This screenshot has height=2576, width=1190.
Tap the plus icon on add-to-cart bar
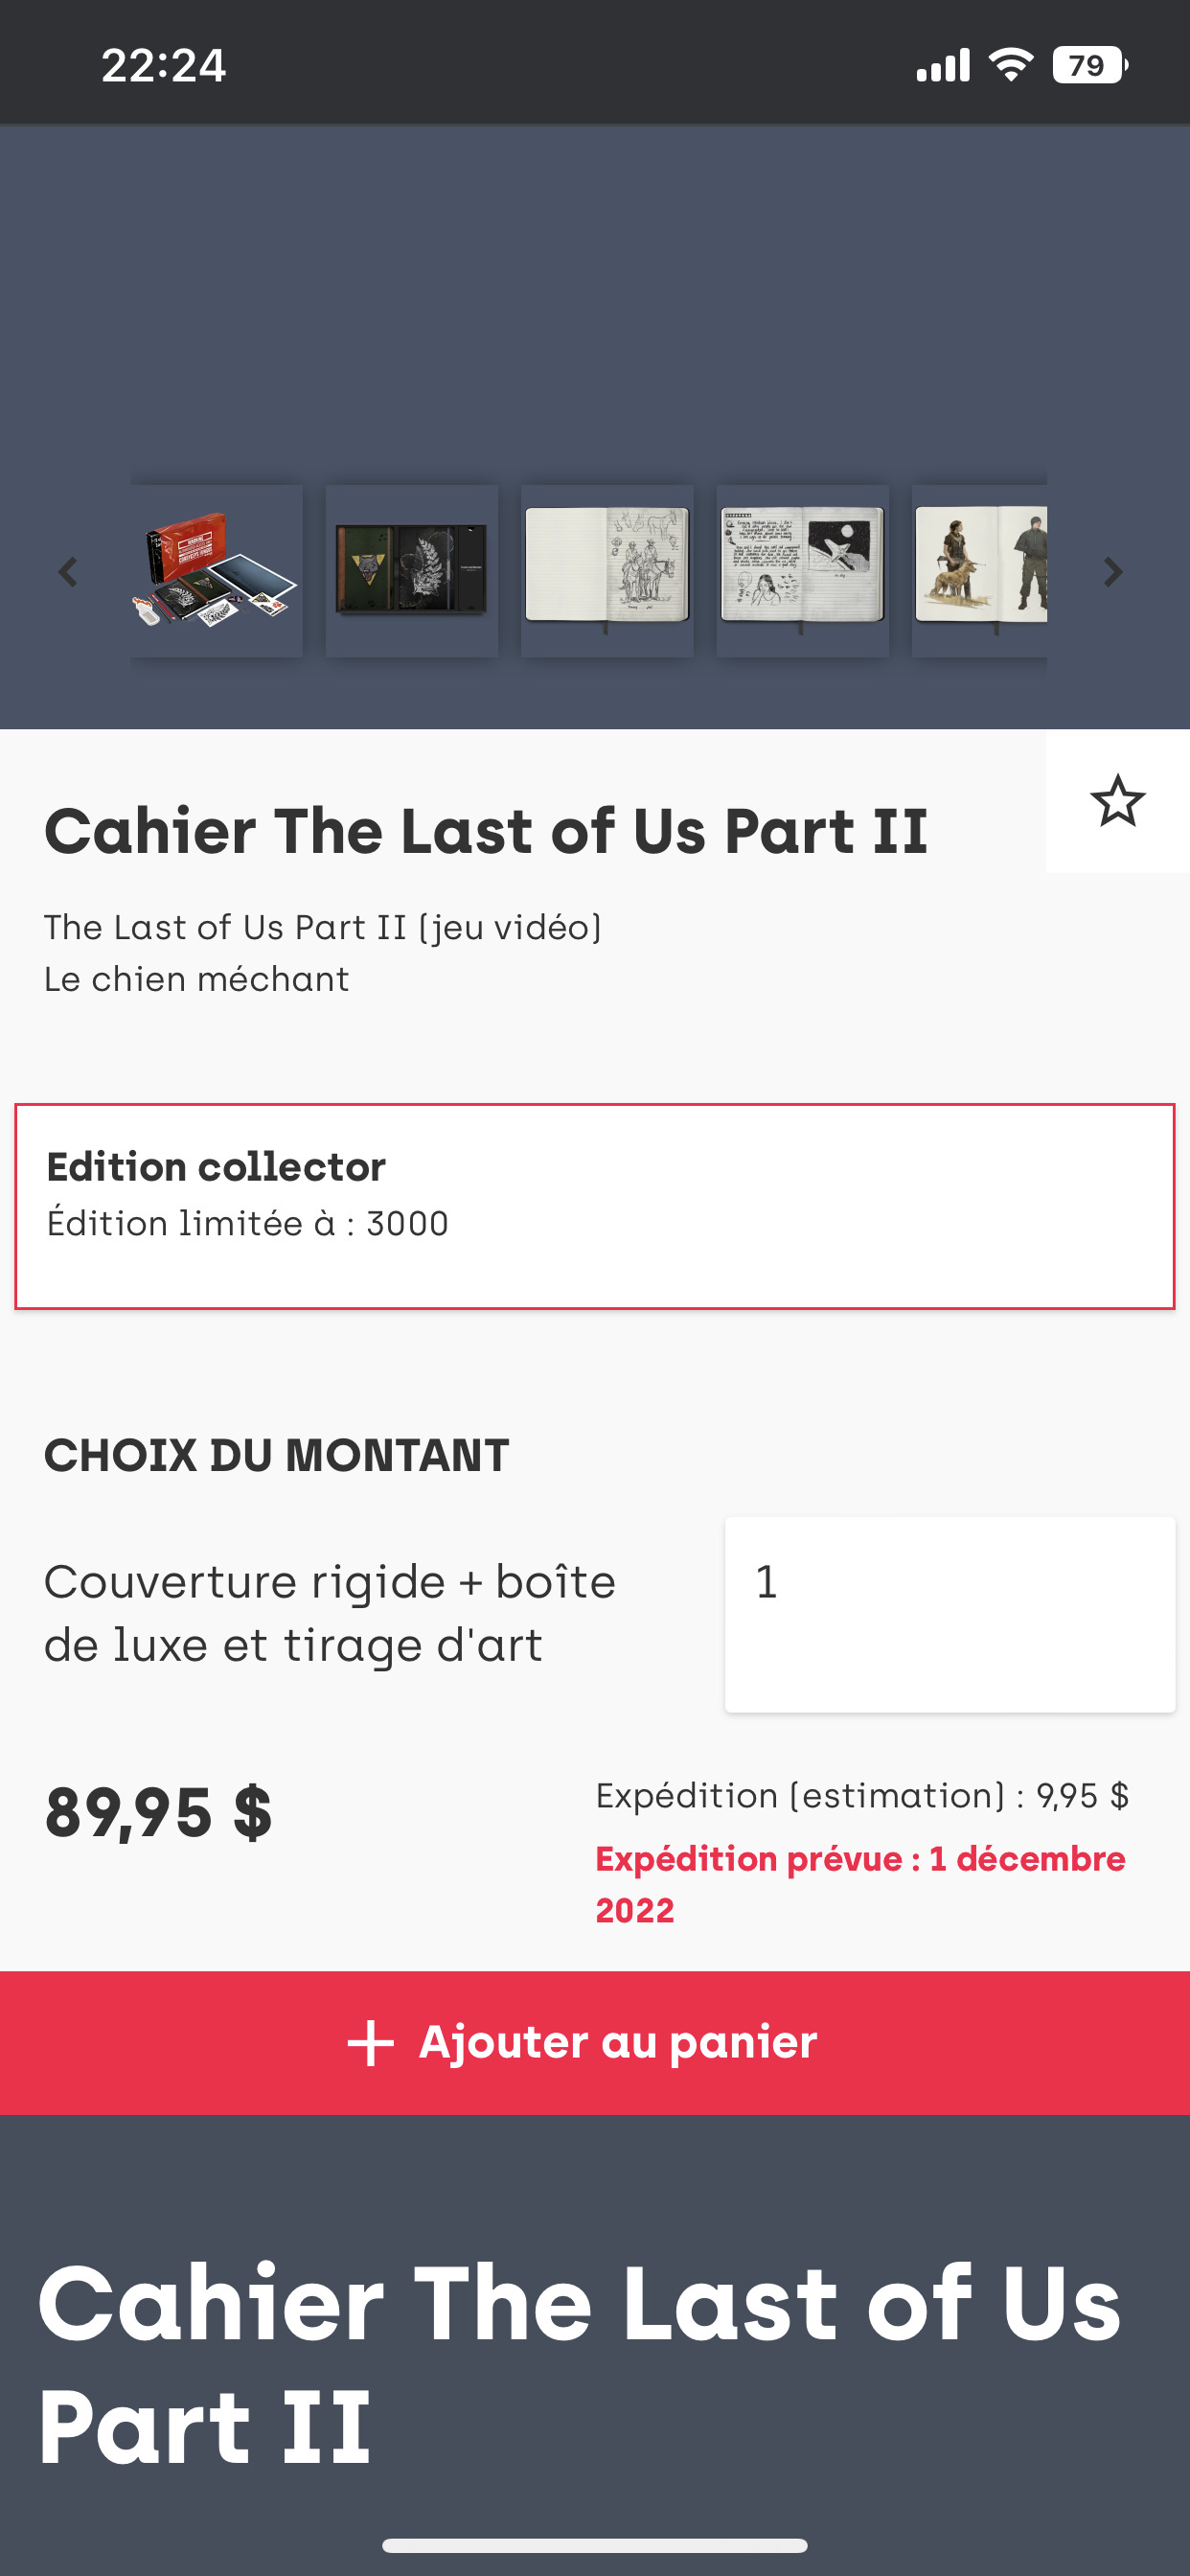(x=370, y=2043)
